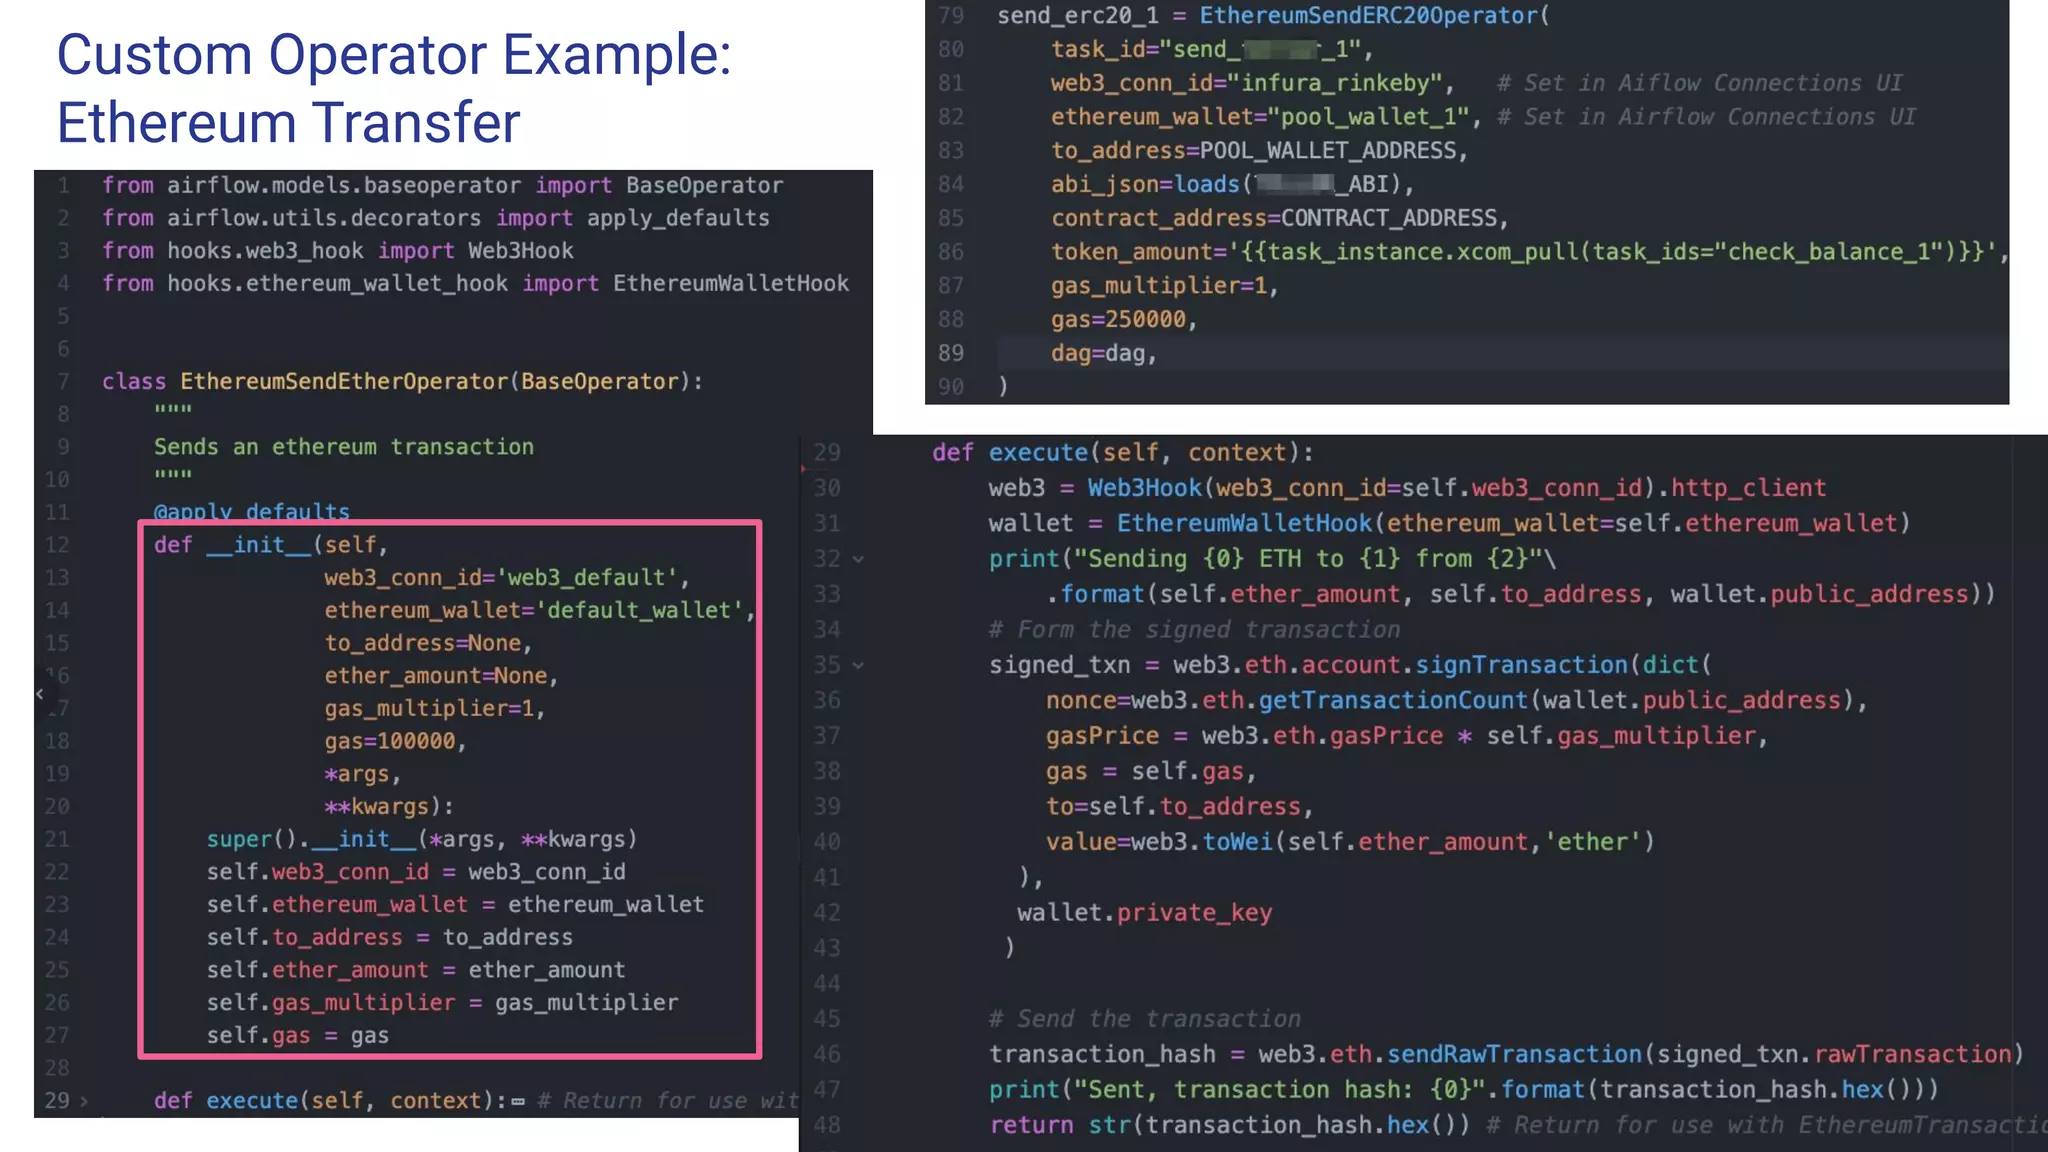Click ethereum_wallet="pool_wallet_1" on line 82
The height and width of the screenshot is (1152, 2048).
point(1266,117)
